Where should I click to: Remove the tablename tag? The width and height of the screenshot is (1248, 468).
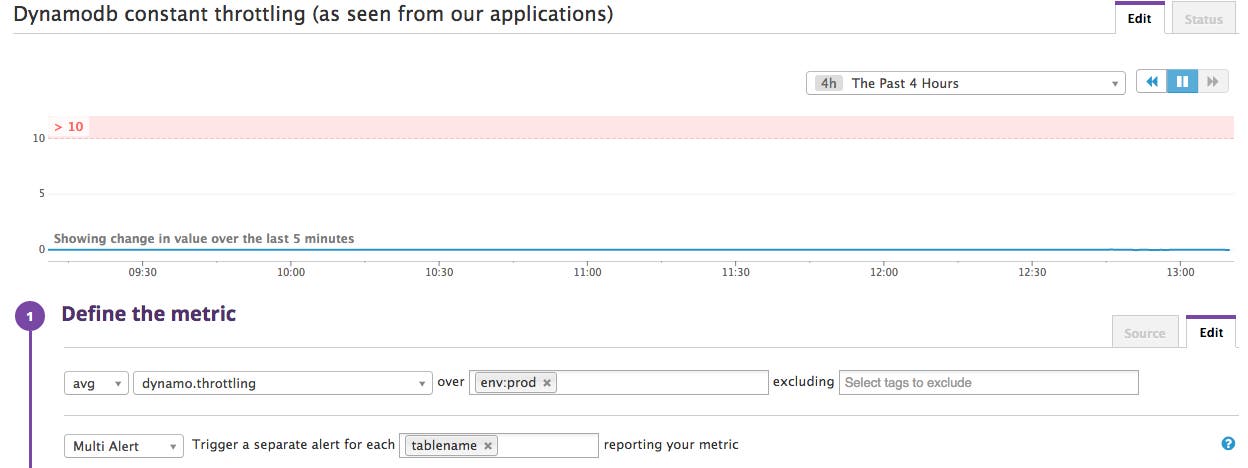click(487, 446)
